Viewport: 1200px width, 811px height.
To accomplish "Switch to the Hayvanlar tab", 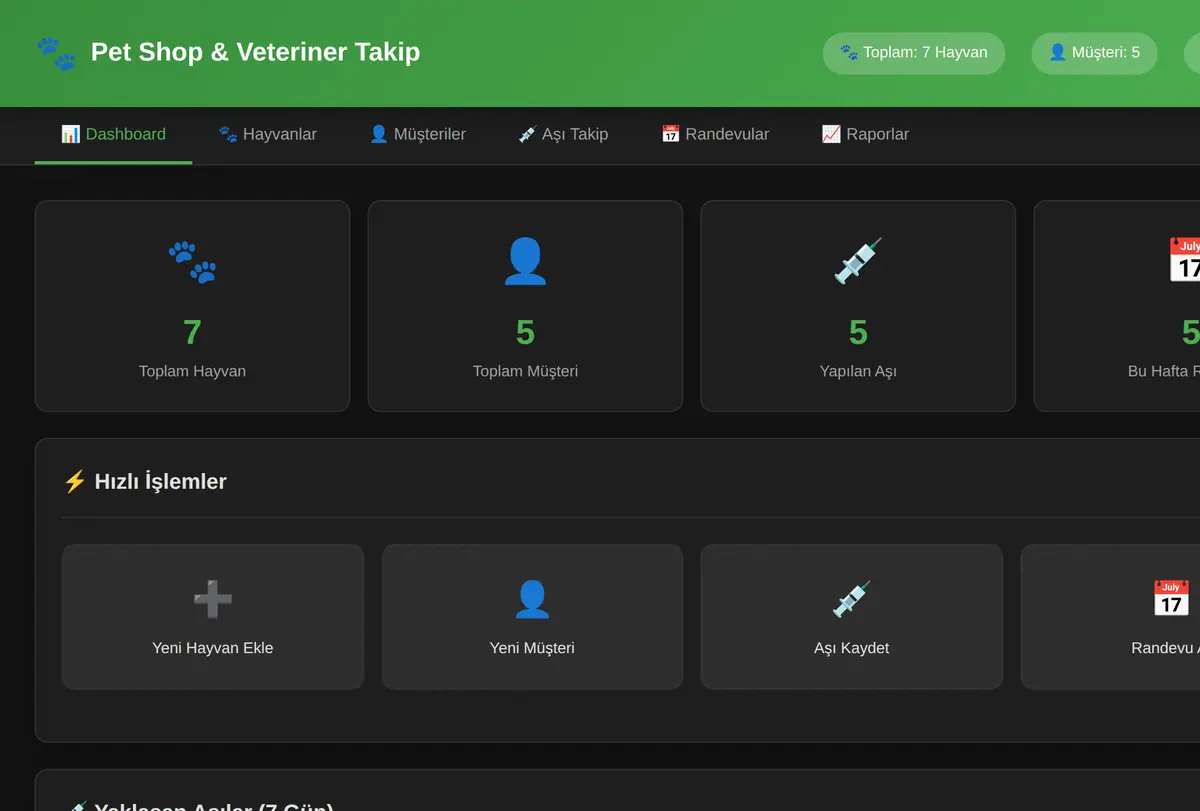I will coord(267,134).
